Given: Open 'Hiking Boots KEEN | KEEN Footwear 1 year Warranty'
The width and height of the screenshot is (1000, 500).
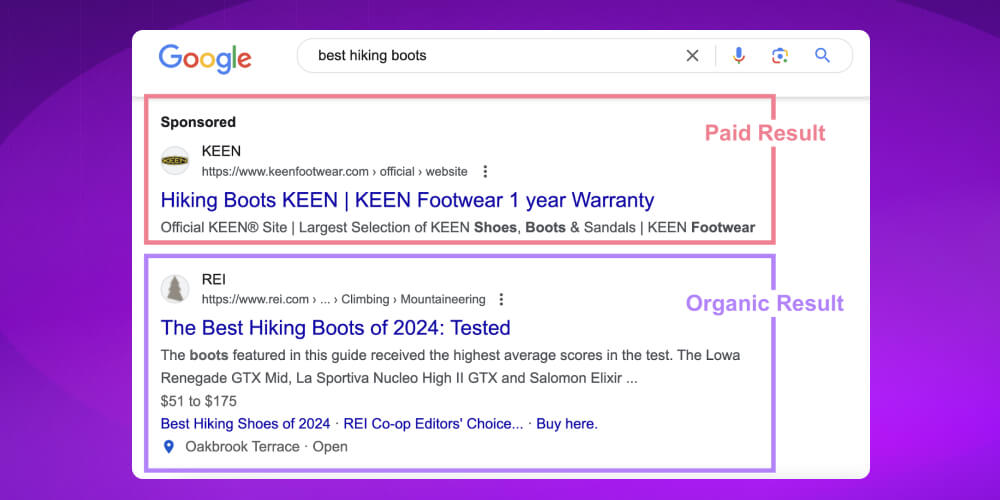Looking at the screenshot, I should coord(408,200).
